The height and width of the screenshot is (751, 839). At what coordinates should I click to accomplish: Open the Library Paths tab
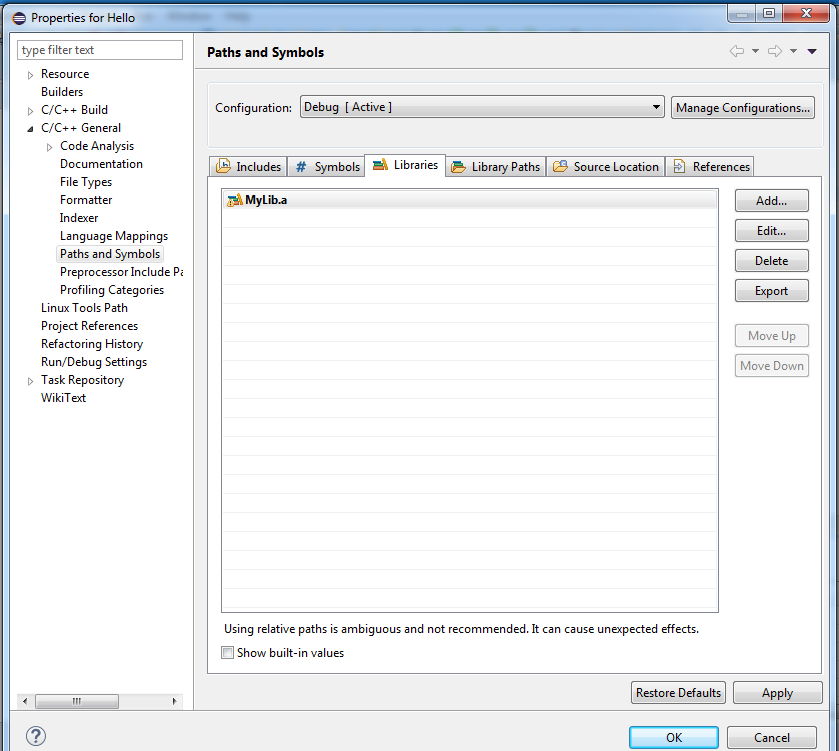coord(496,167)
